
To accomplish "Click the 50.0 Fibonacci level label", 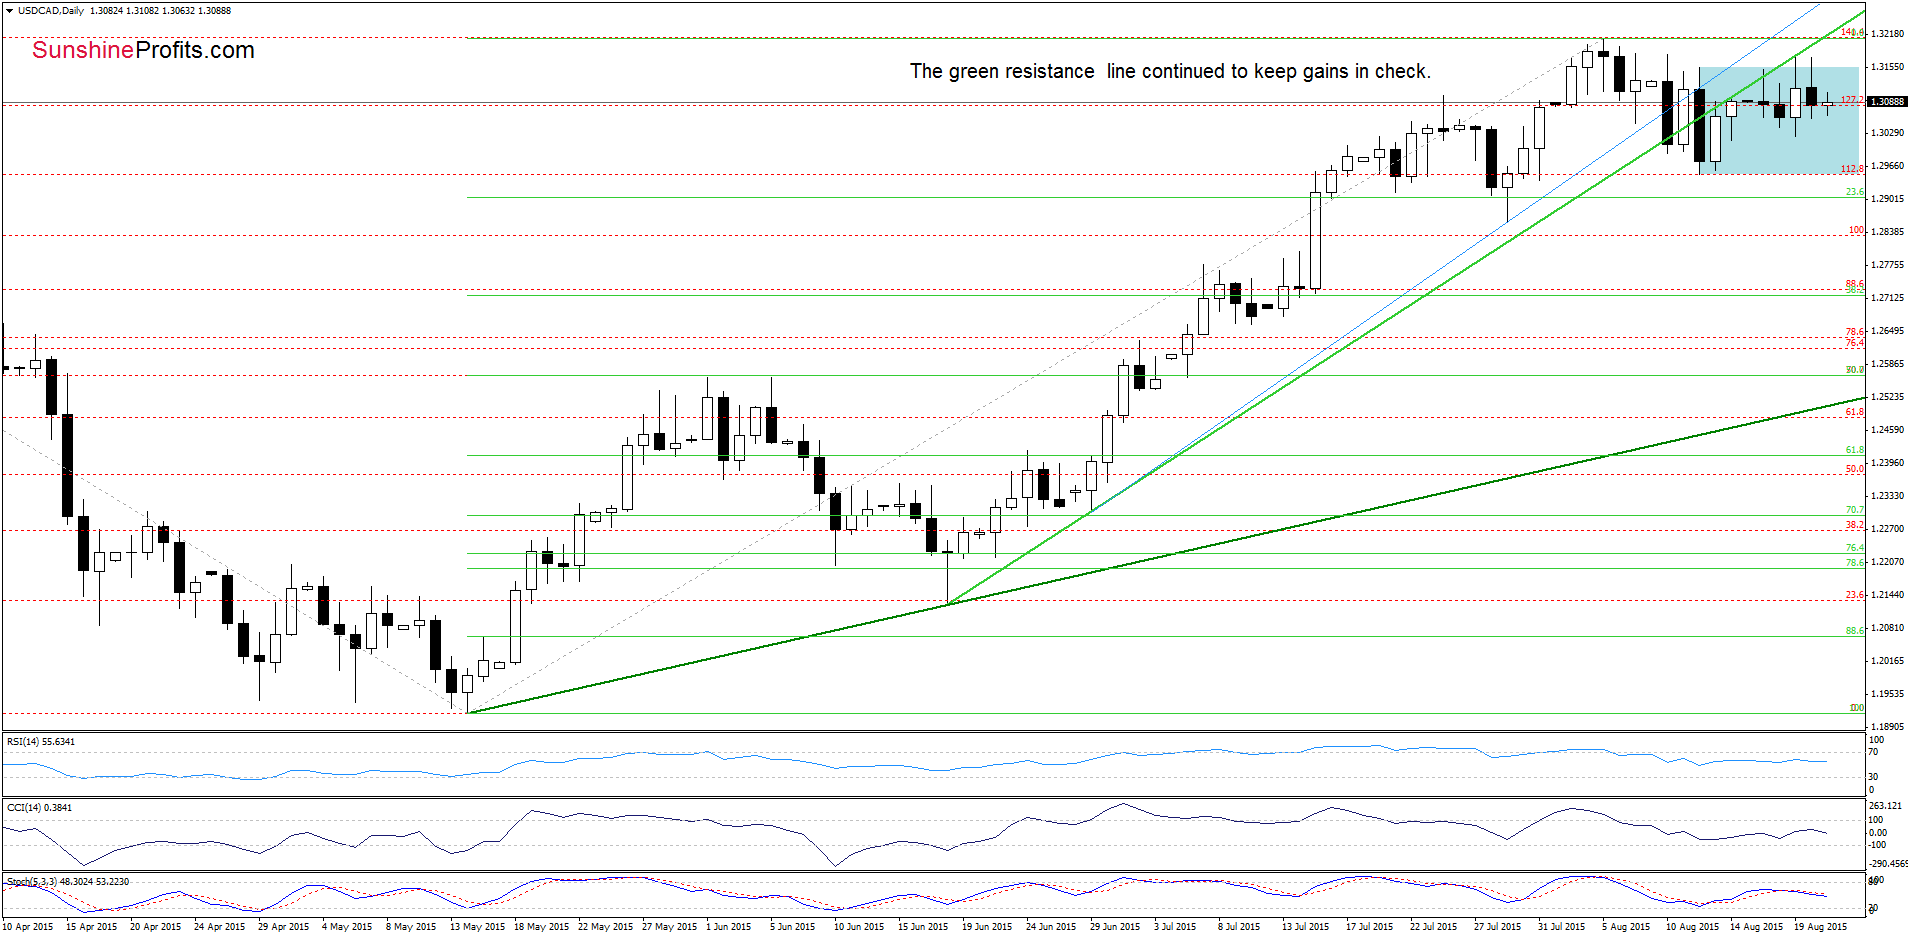I will 1855,469.
